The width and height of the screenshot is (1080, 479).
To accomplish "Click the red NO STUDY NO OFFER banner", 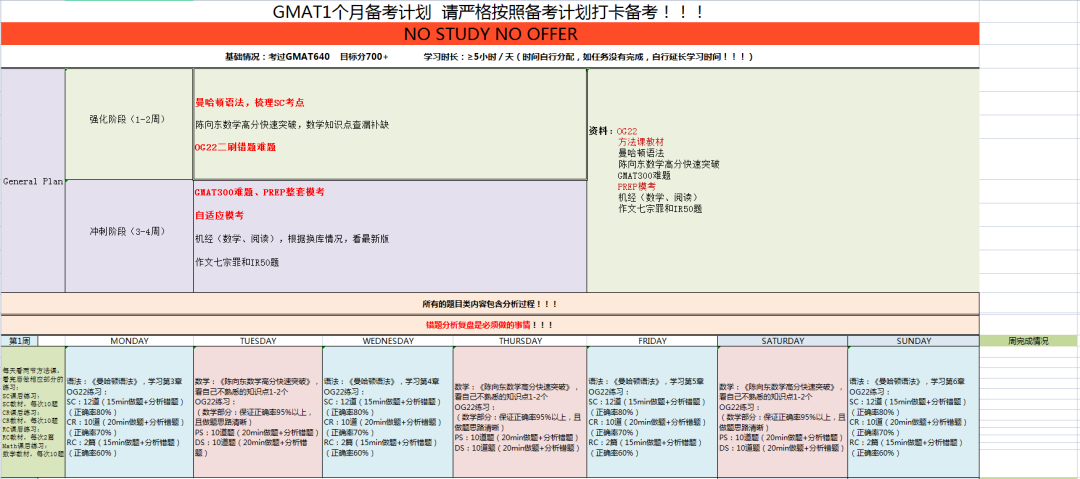I will click(490, 34).
